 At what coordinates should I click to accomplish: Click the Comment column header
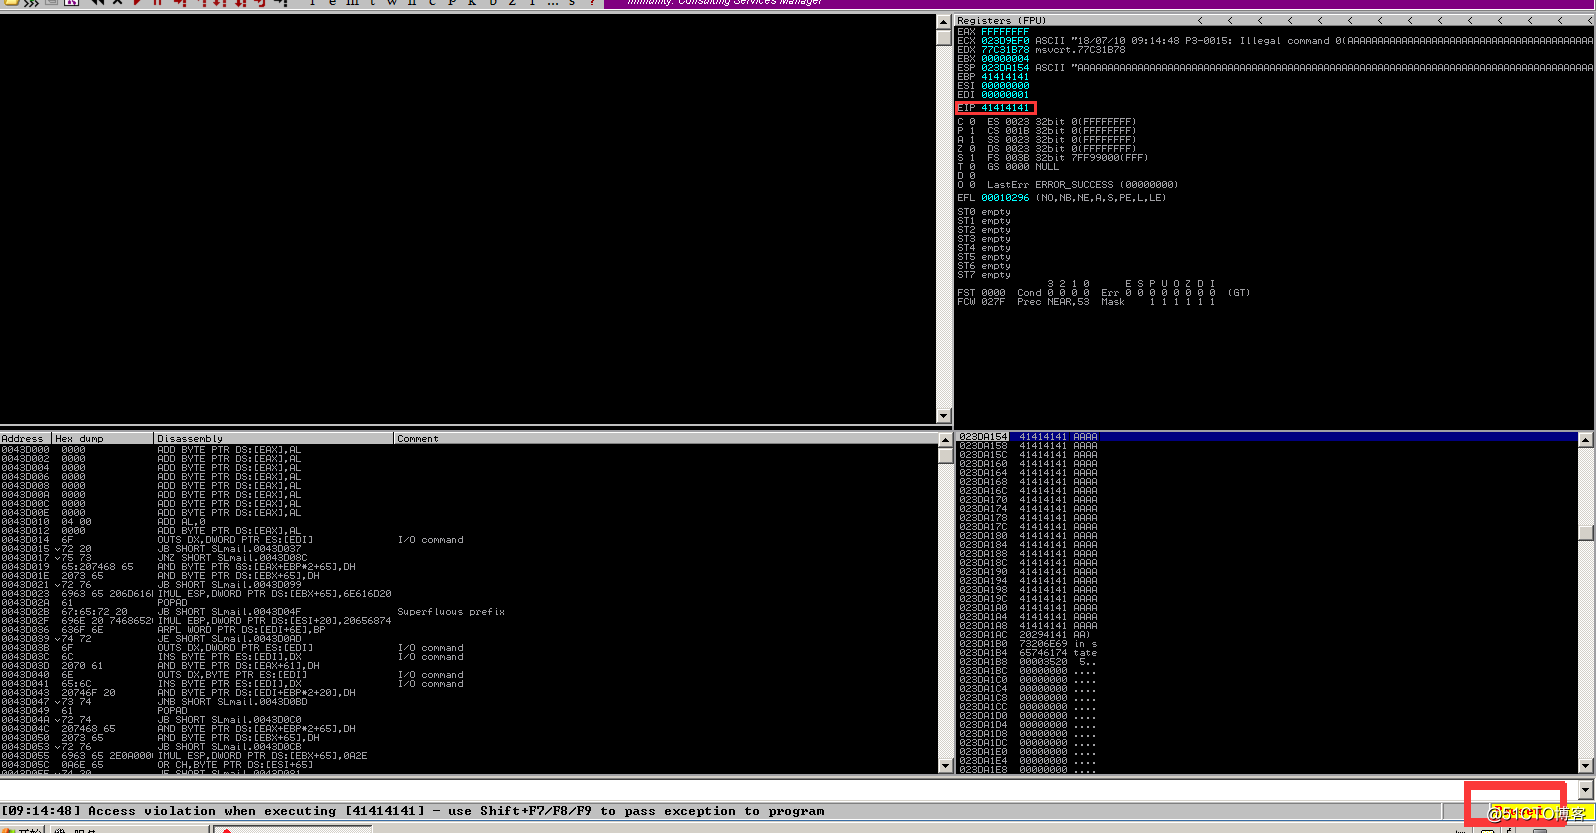665,438
